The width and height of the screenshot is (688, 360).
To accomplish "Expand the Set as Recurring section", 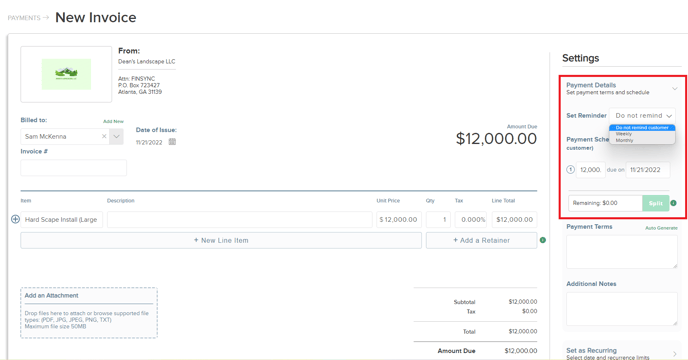I will click(x=674, y=353).
